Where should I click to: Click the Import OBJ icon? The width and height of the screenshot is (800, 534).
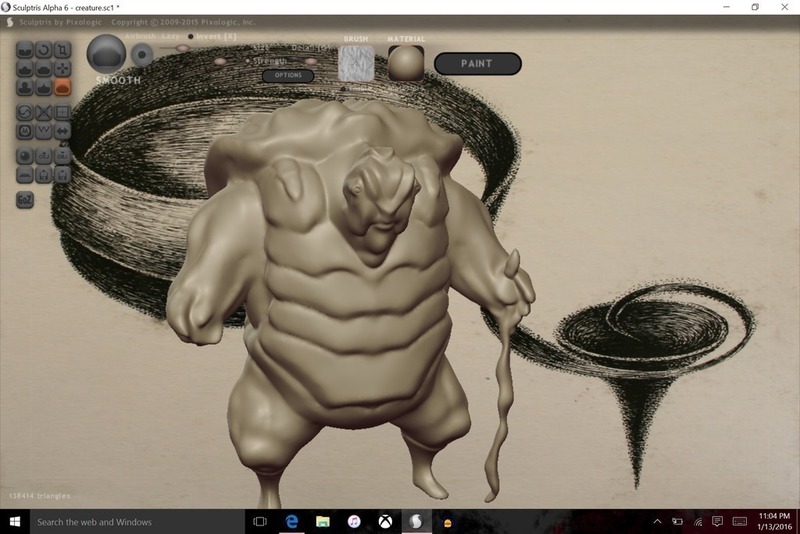pyautogui.click(x=44, y=156)
